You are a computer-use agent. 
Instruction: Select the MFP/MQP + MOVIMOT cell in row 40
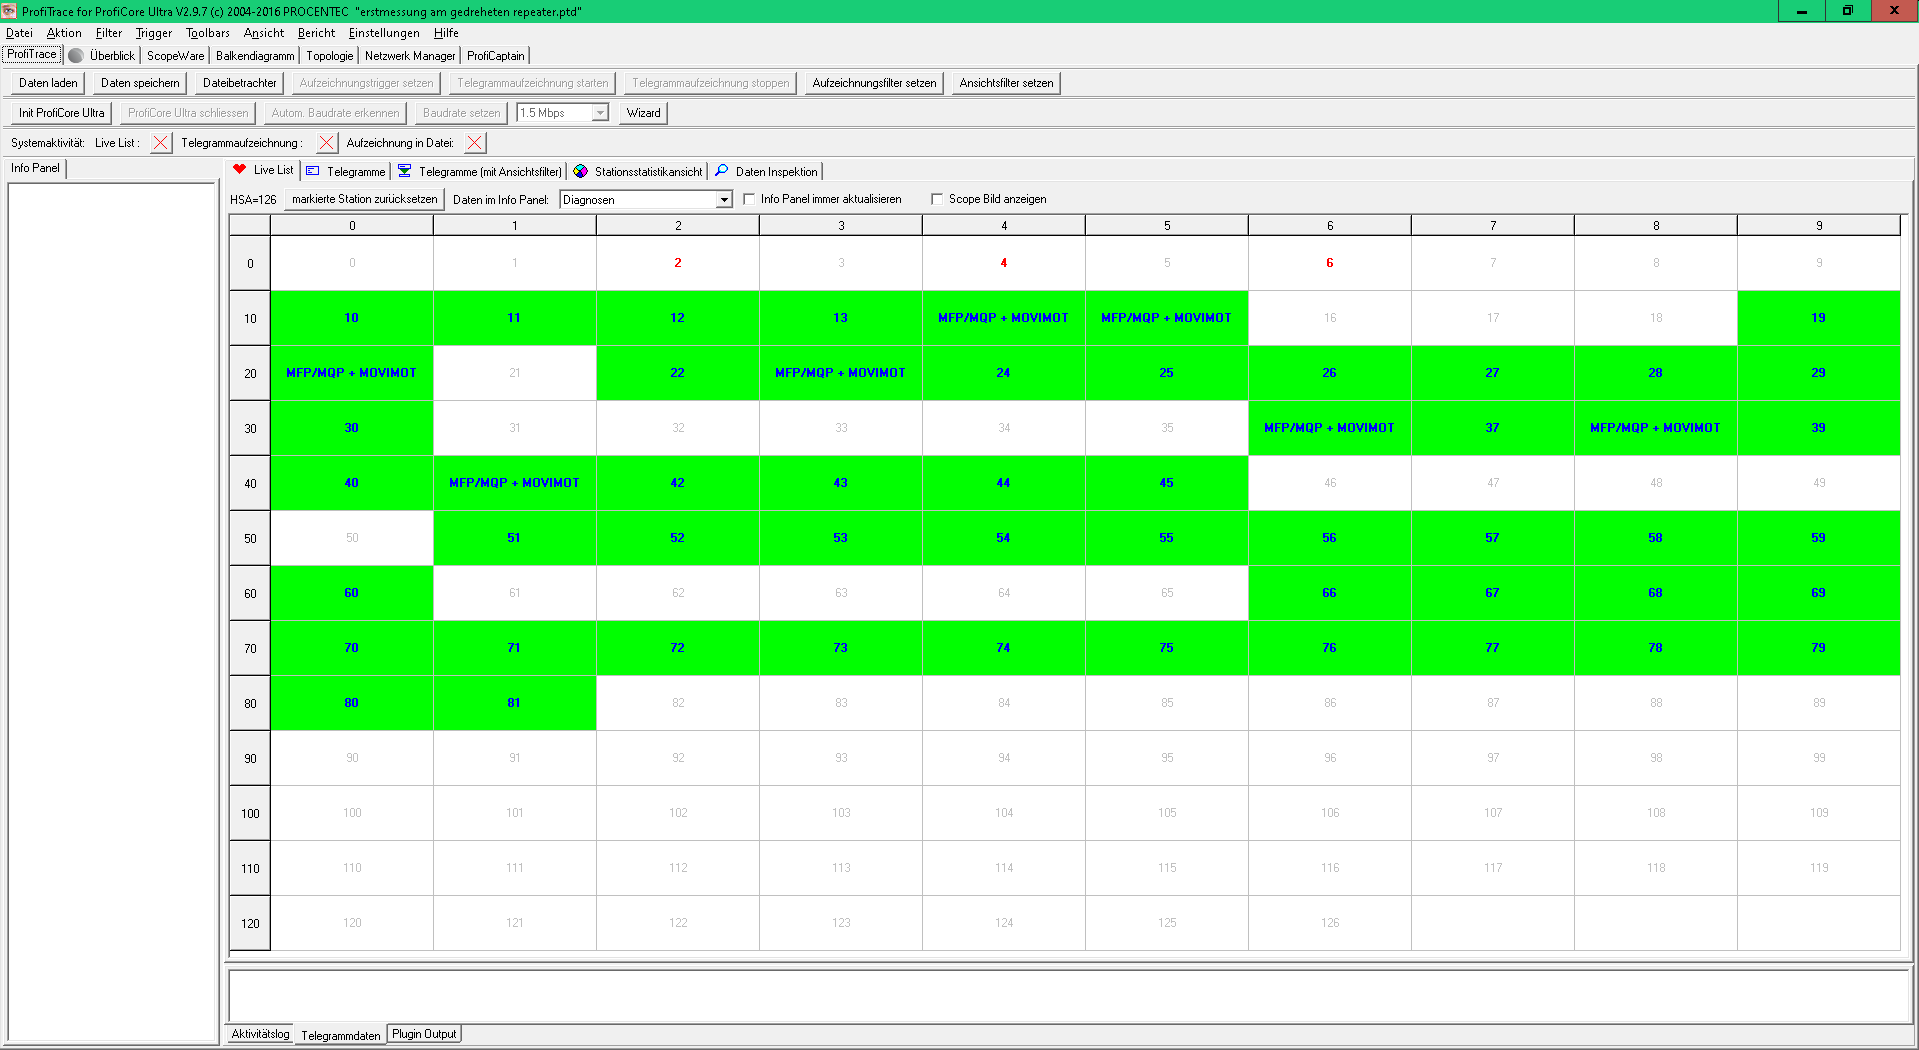click(x=514, y=483)
